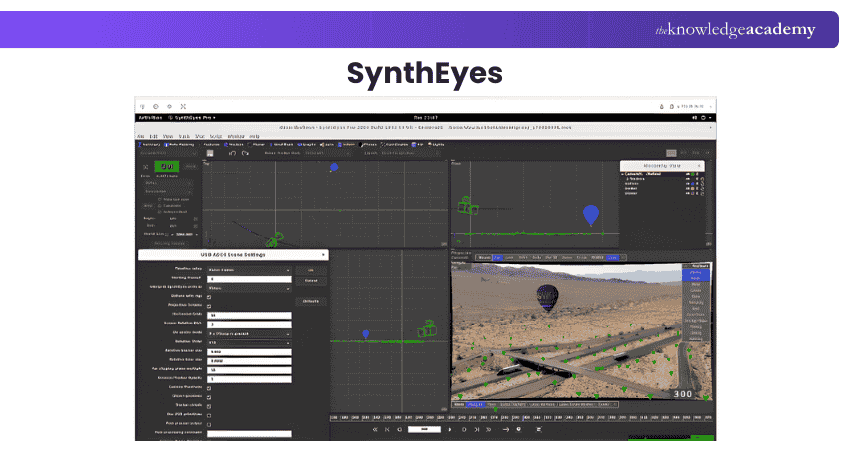Open the Lights room
Image resolution: width=850 pixels, height=450 pixels.
click(x=436, y=145)
